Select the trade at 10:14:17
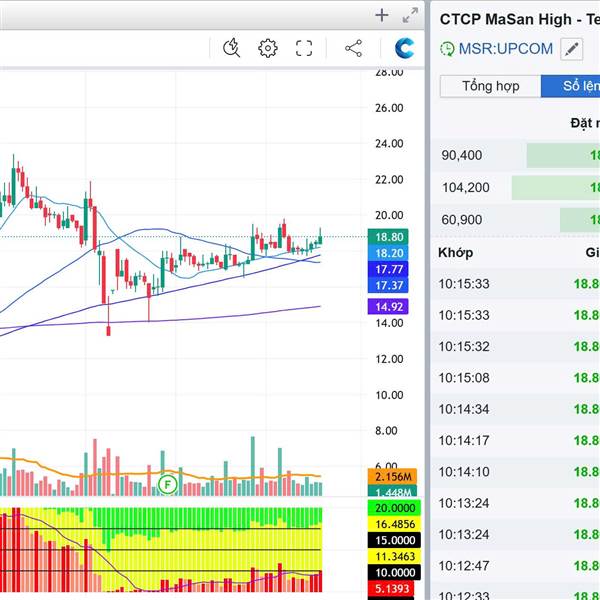Viewport: 600px width, 600px height. tap(516, 440)
